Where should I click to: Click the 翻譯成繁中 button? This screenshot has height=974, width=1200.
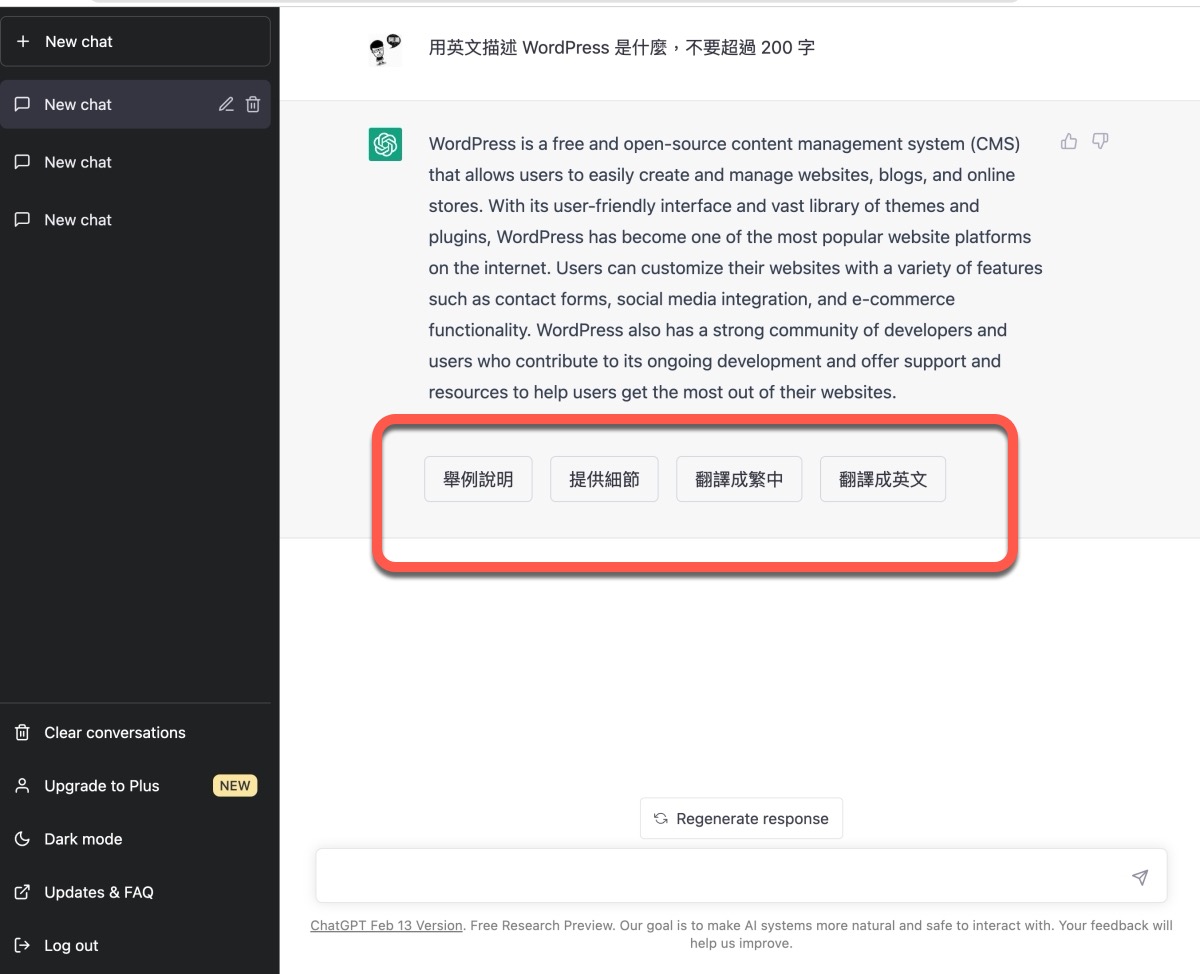(x=739, y=479)
